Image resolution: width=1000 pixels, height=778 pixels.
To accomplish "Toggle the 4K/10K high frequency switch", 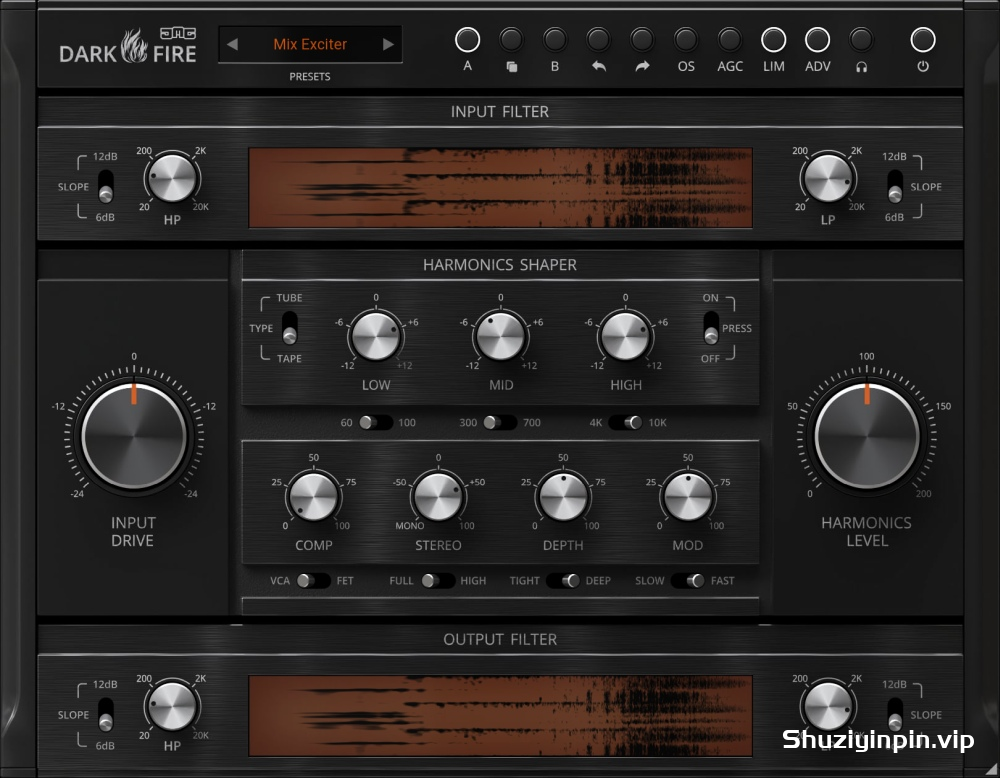I will pos(625,422).
